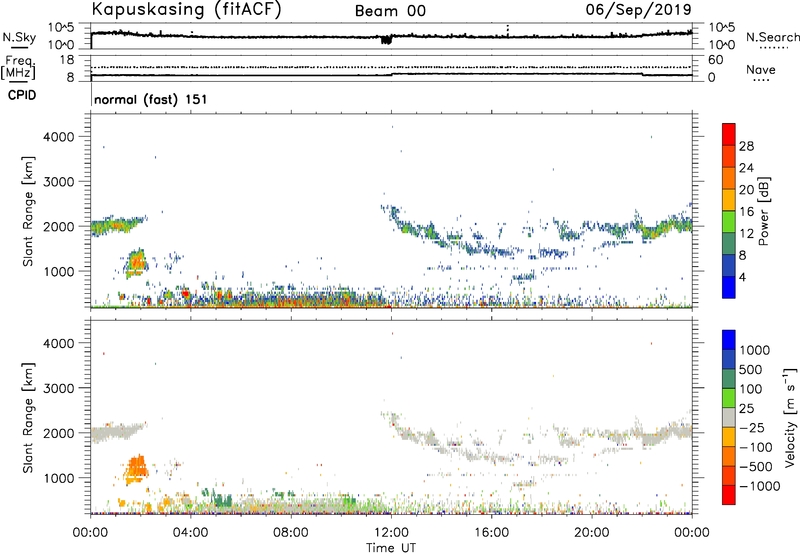
Task: Click the "28" tick on Power colorbar
Action: point(746,146)
